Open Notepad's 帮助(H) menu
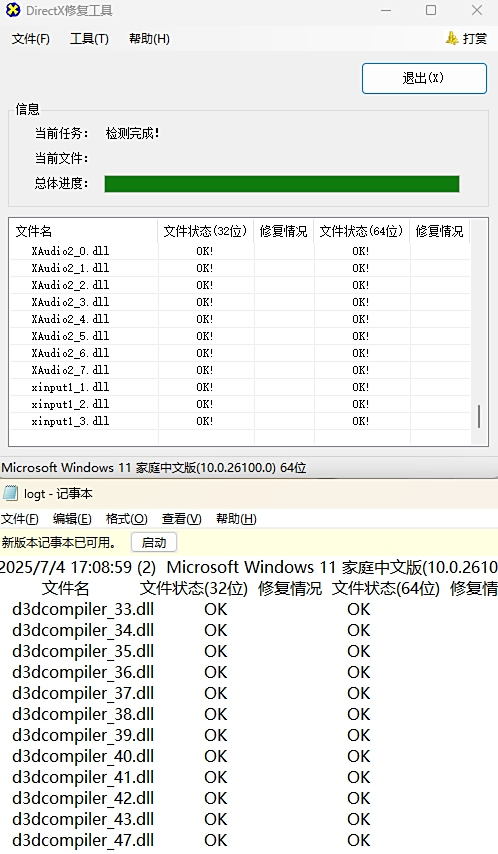498x854 pixels. [236, 518]
